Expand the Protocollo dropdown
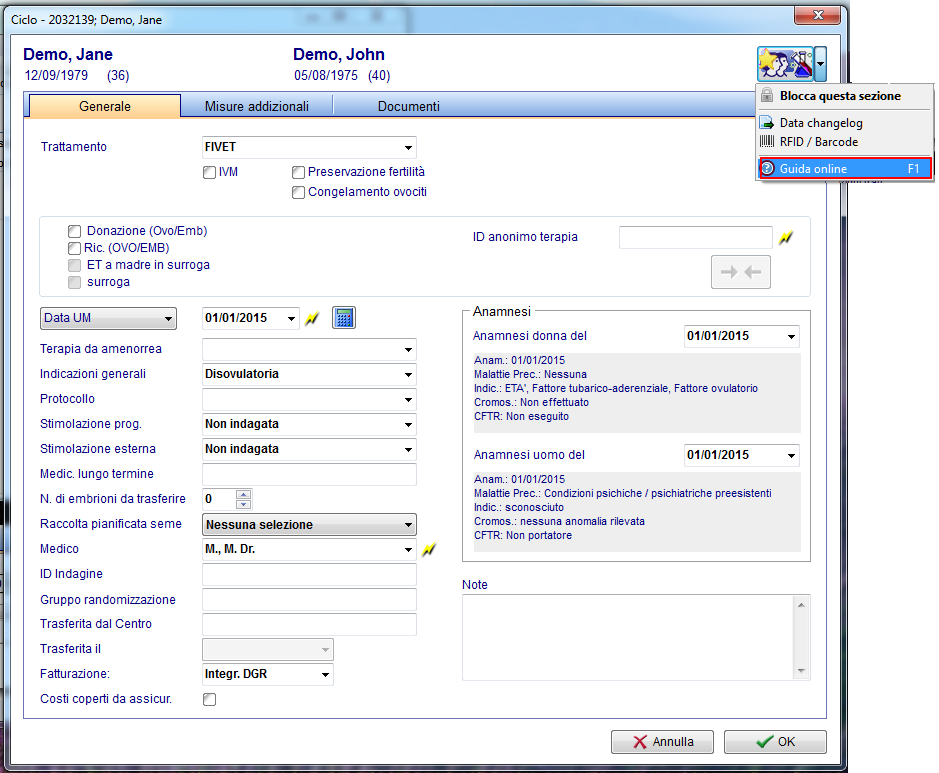This screenshot has width=939, height=773. pyautogui.click(x=309, y=399)
